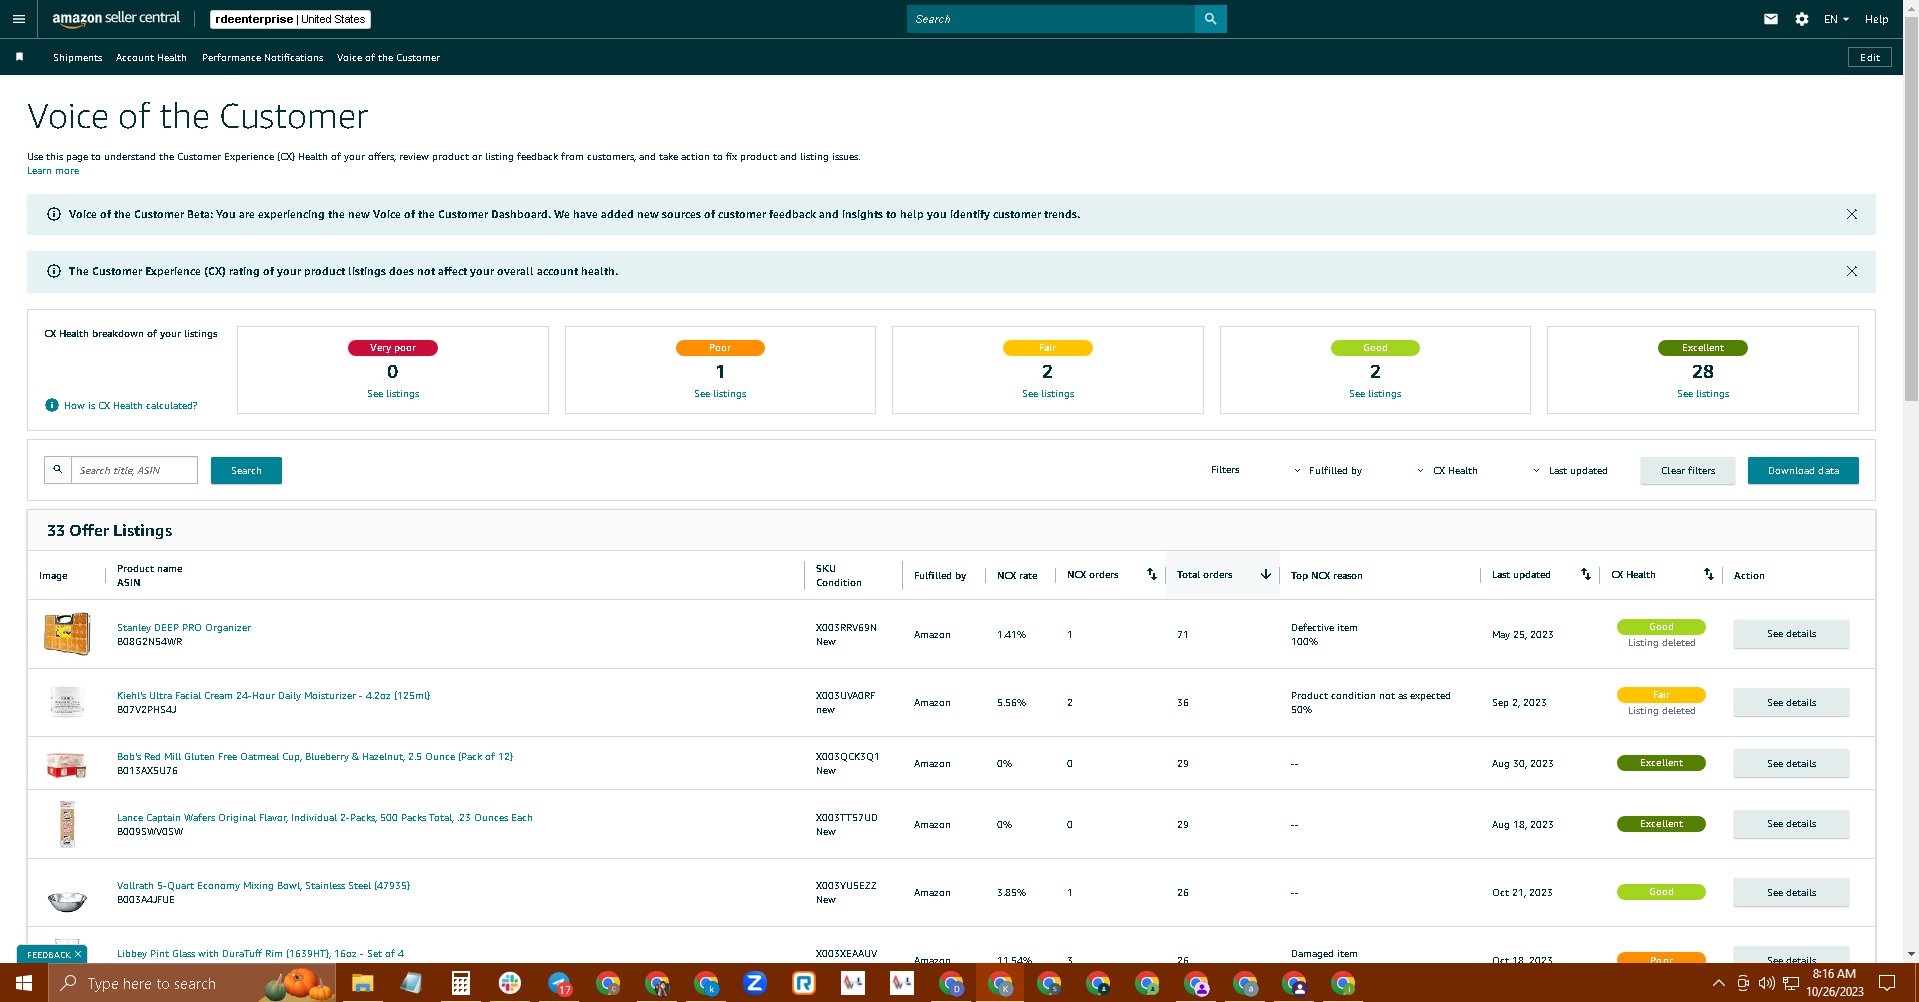See details for Vollrath Mixing Bowl

1791,892
